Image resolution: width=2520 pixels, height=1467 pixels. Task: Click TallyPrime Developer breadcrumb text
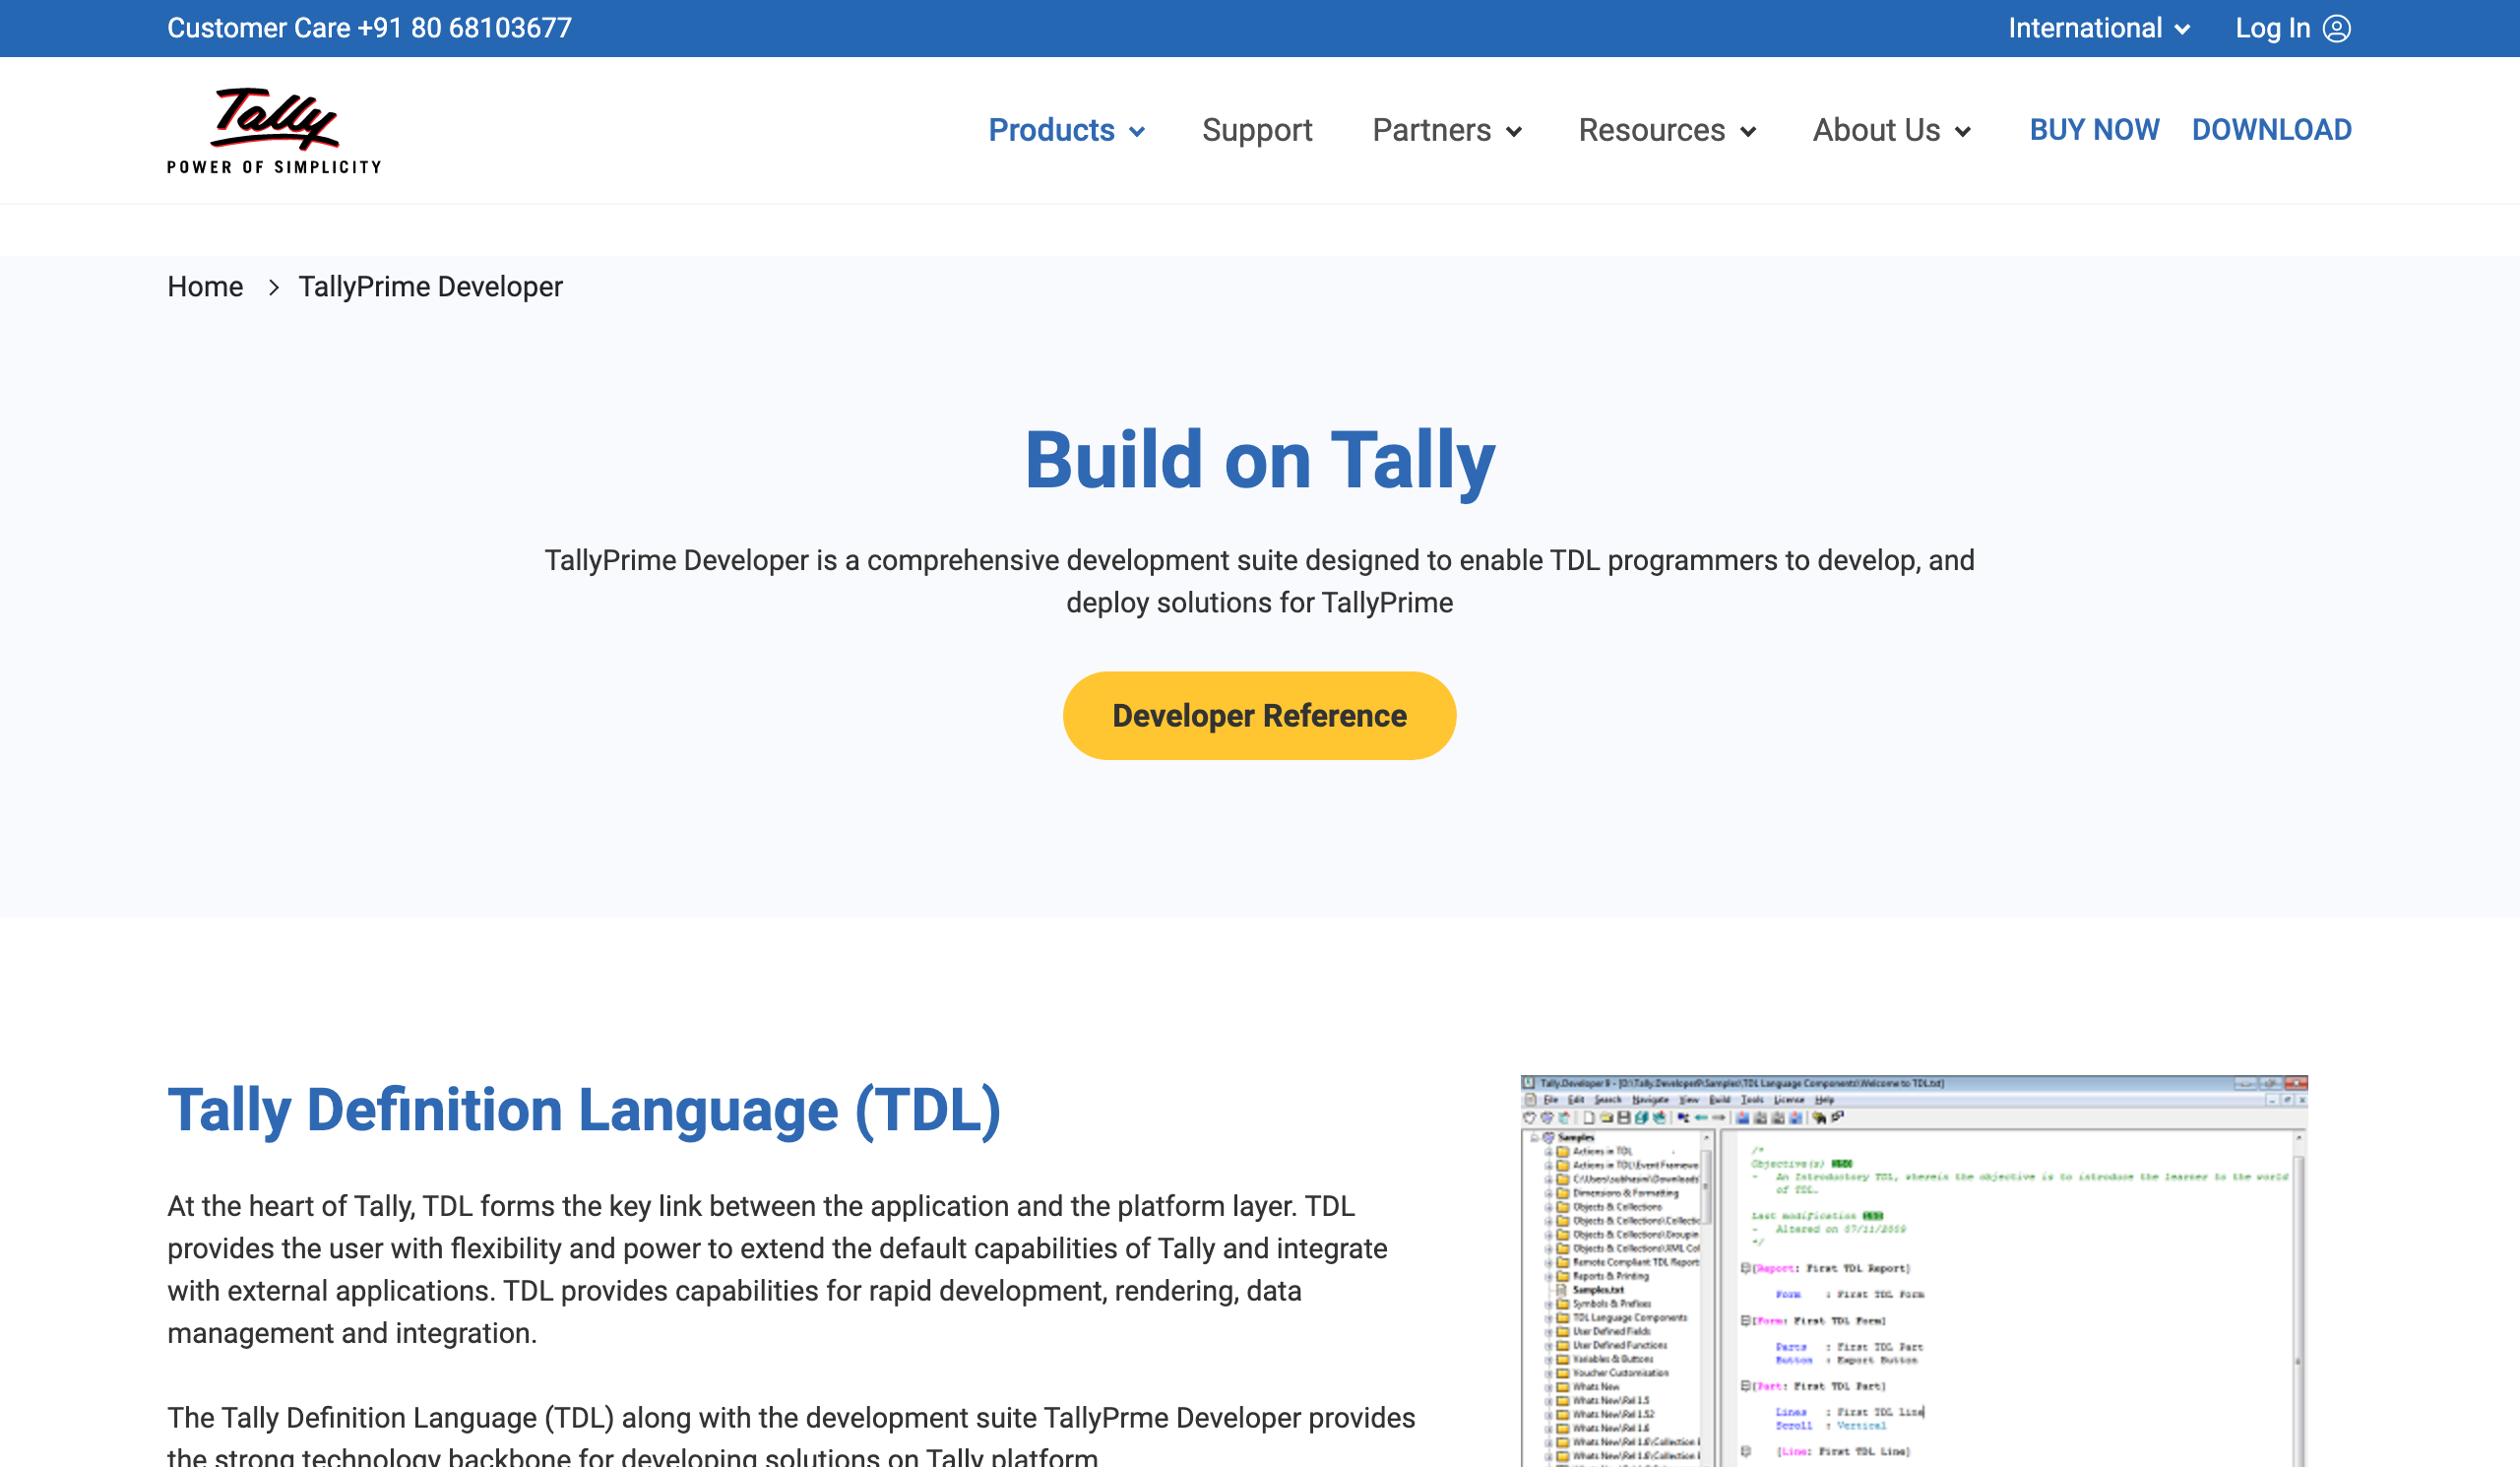(431, 287)
